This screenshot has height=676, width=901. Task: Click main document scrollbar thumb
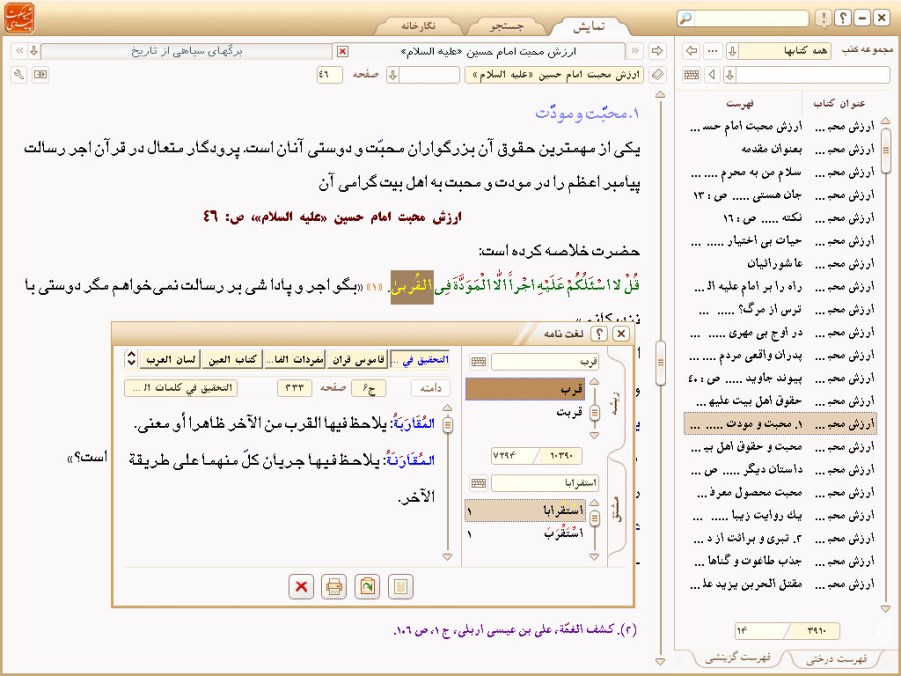click(x=660, y=363)
